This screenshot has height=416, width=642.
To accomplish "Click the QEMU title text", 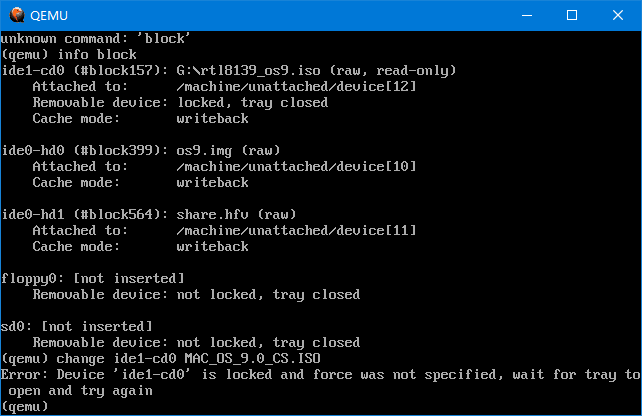I will (x=49, y=16).
